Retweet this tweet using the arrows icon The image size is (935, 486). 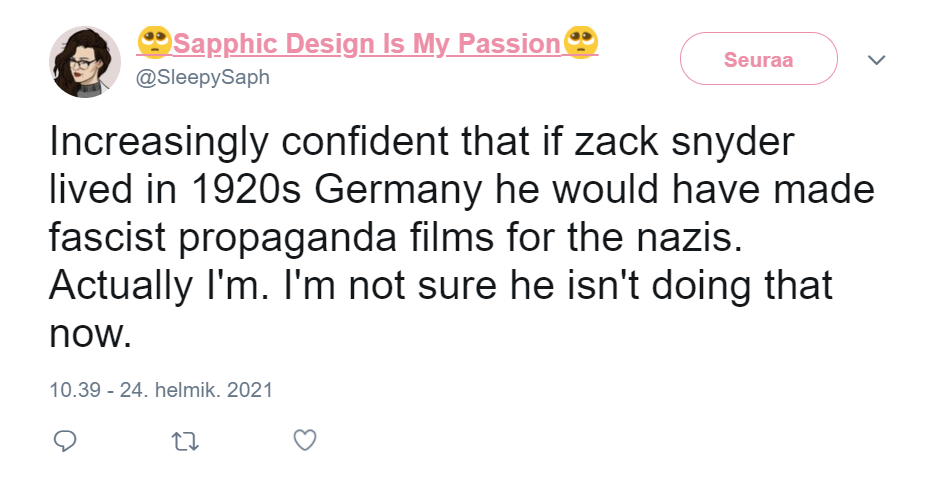click(x=185, y=440)
